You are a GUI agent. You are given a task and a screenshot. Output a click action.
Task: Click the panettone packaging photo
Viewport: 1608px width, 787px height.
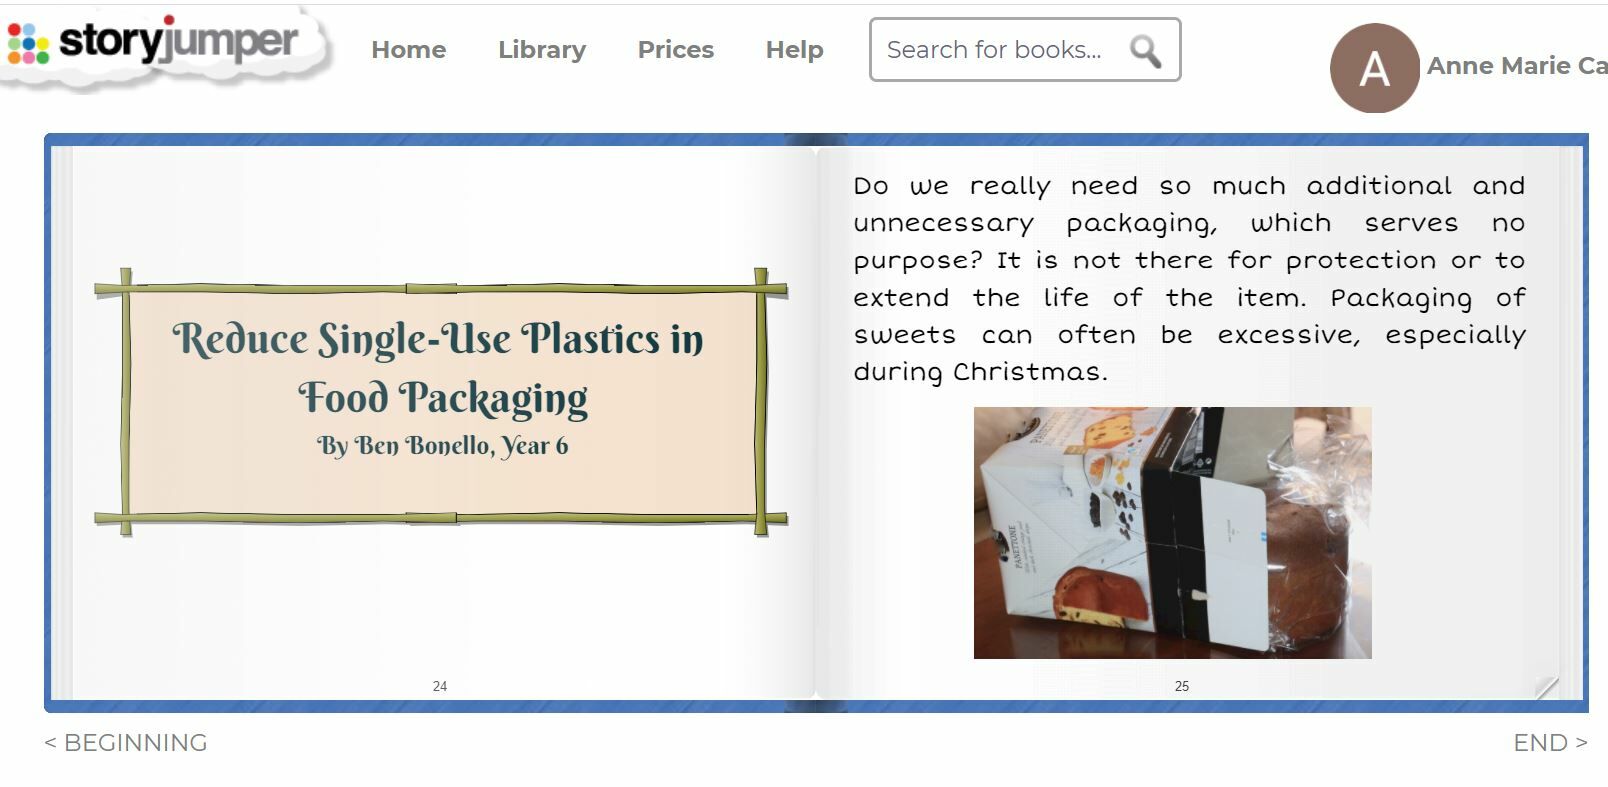(1173, 532)
